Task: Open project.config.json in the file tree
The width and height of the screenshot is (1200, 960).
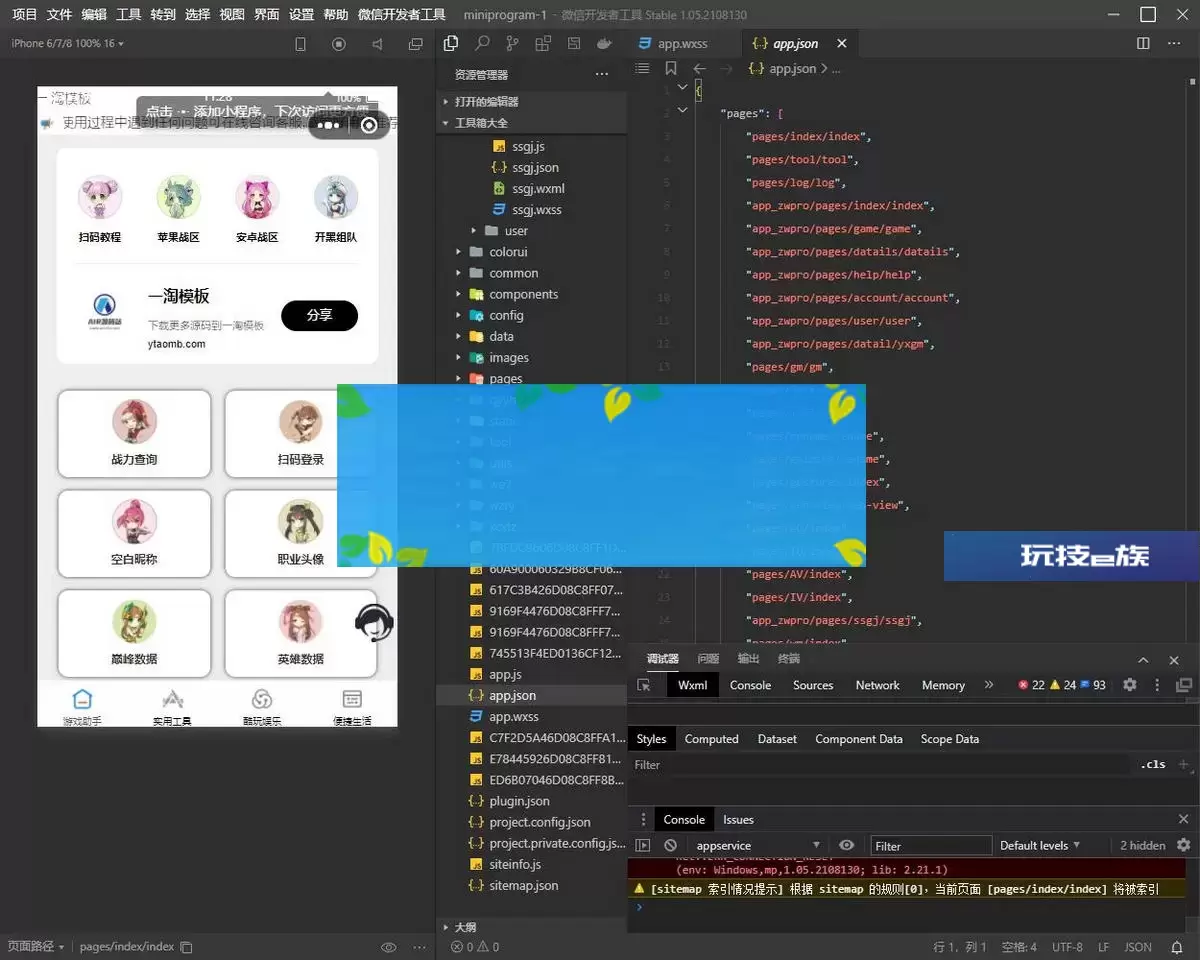Action: (x=531, y=822)
